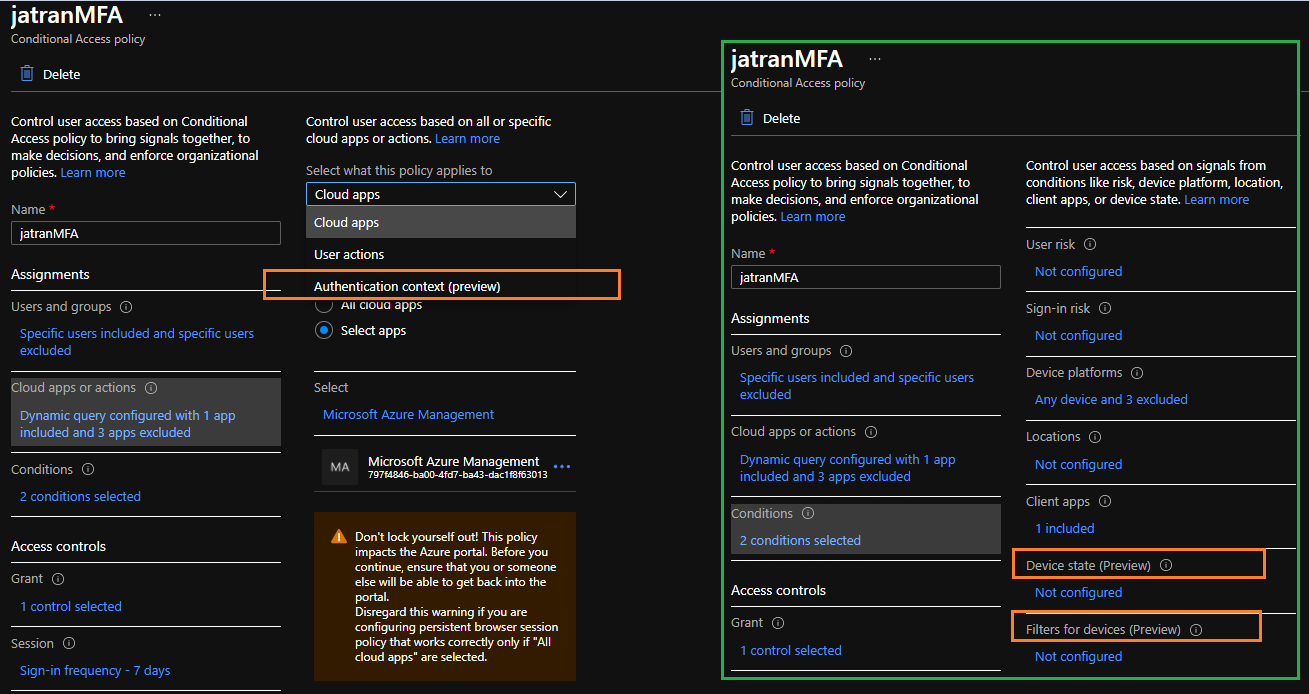Open the policy applies to dropdown

point(440,193)
